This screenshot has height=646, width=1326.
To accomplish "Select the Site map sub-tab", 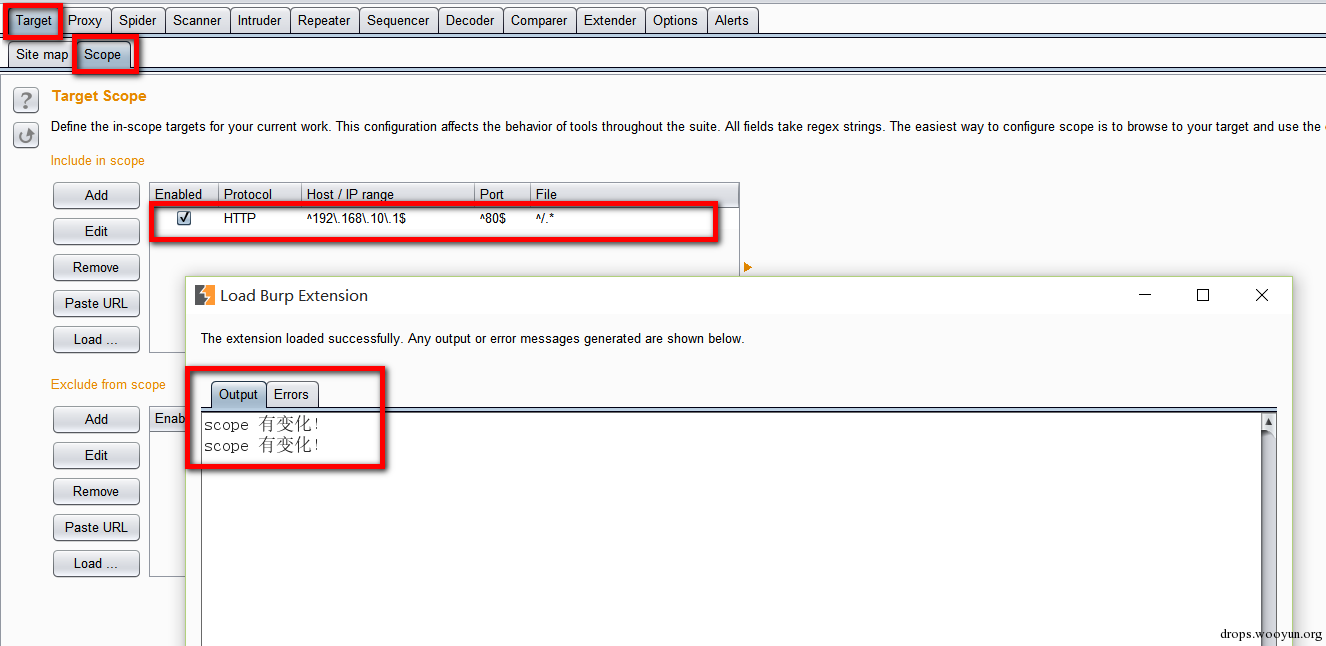I will pyautogui.click(x=42, y=54).
